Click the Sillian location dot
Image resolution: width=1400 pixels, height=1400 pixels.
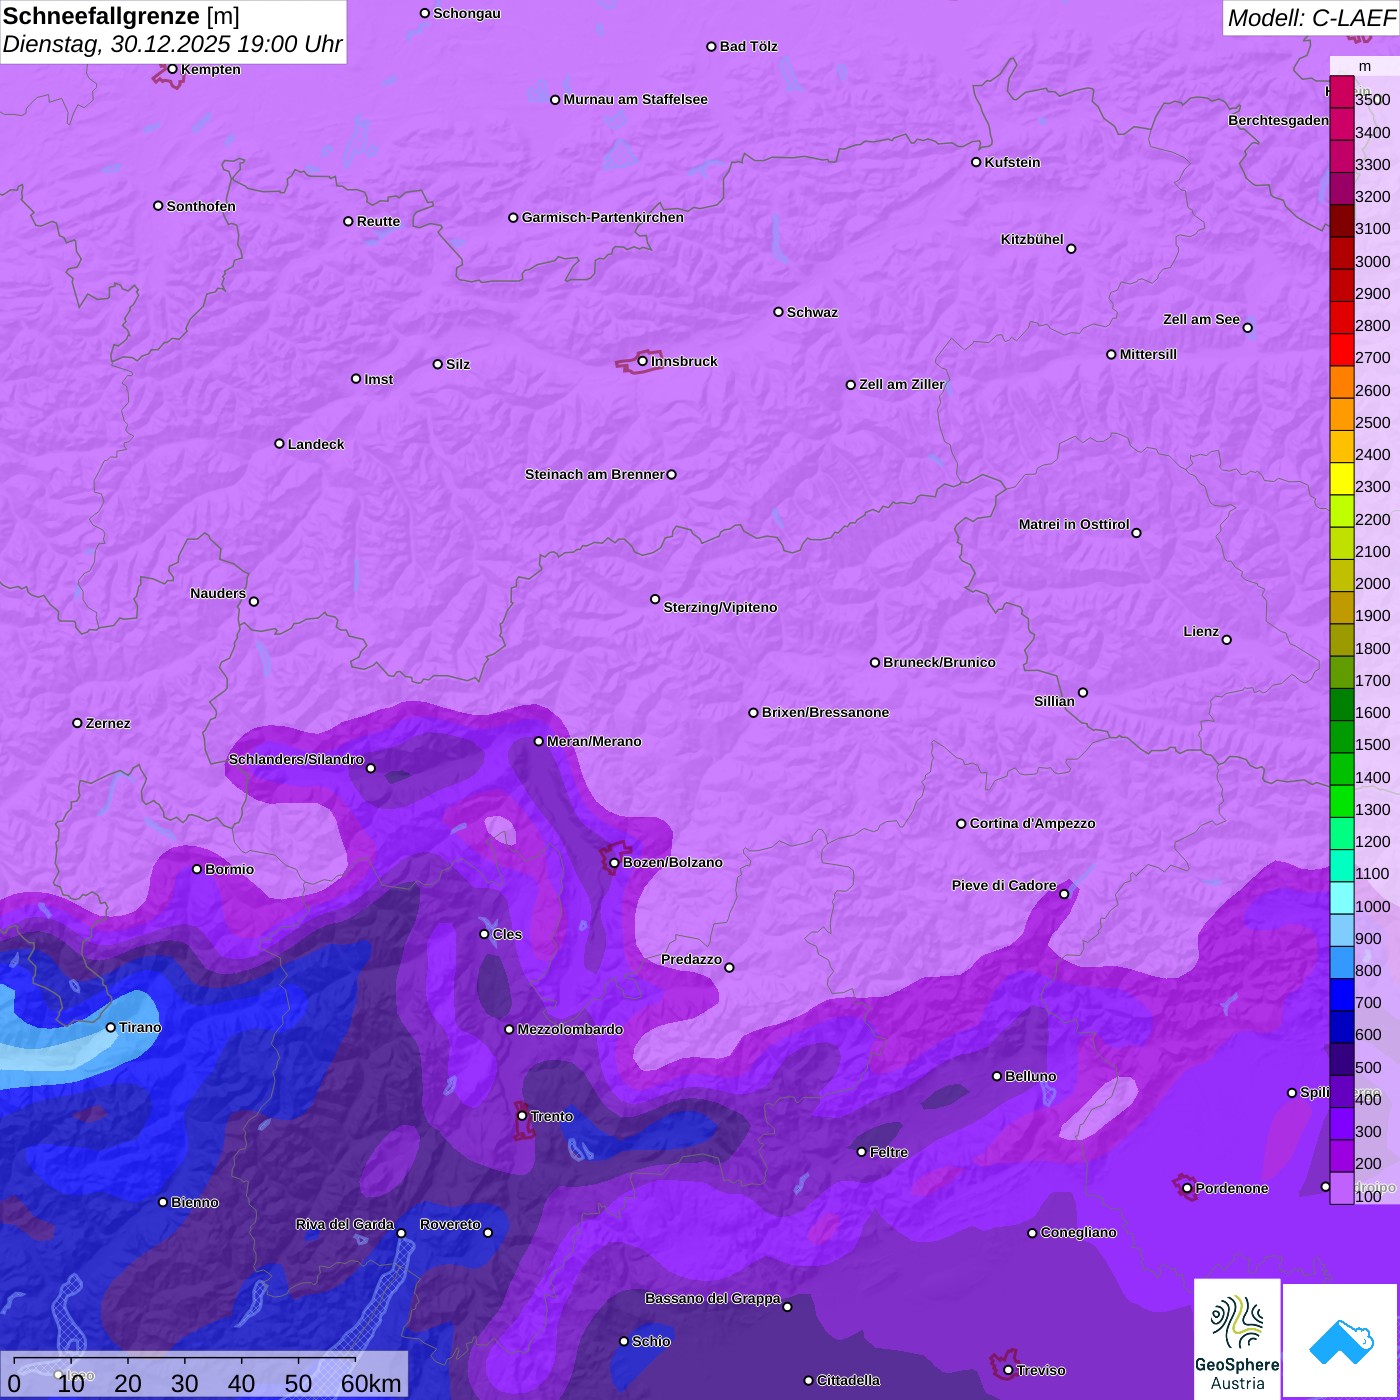click(x=1083, y=692)
